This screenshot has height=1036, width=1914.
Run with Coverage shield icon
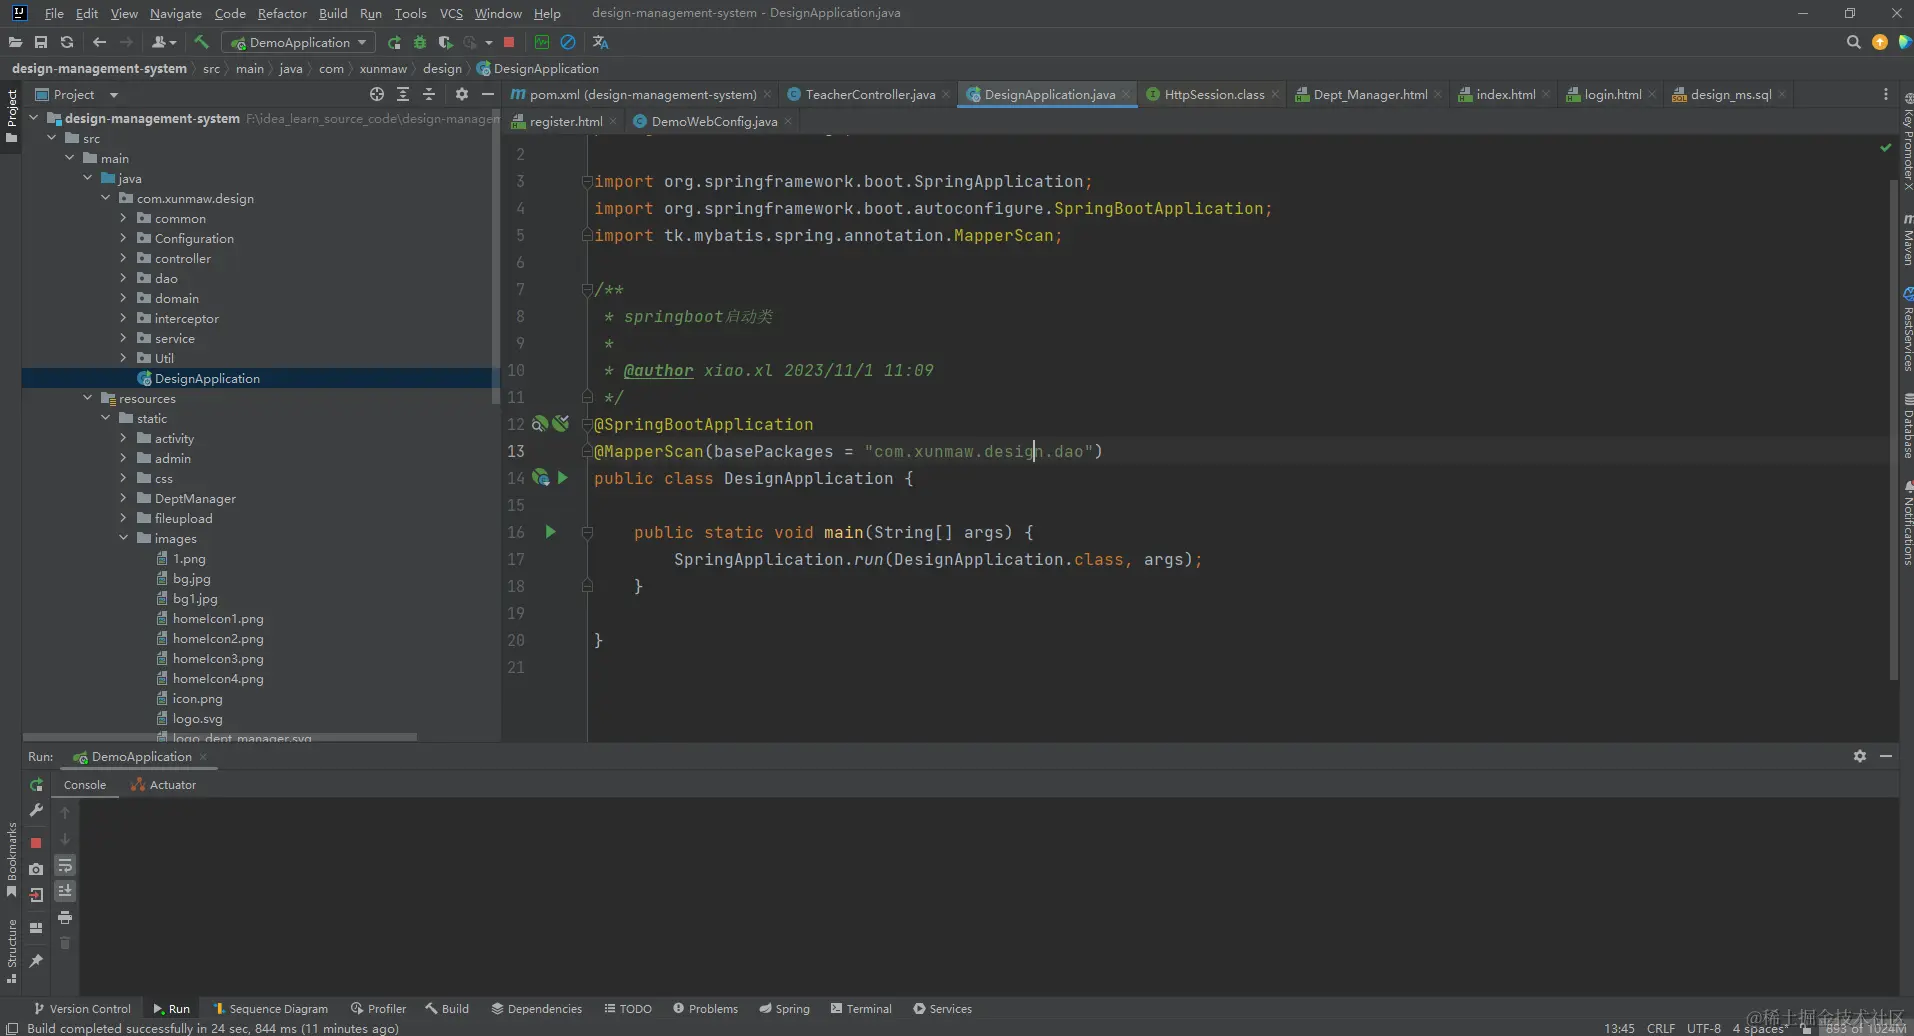(446, 42)
